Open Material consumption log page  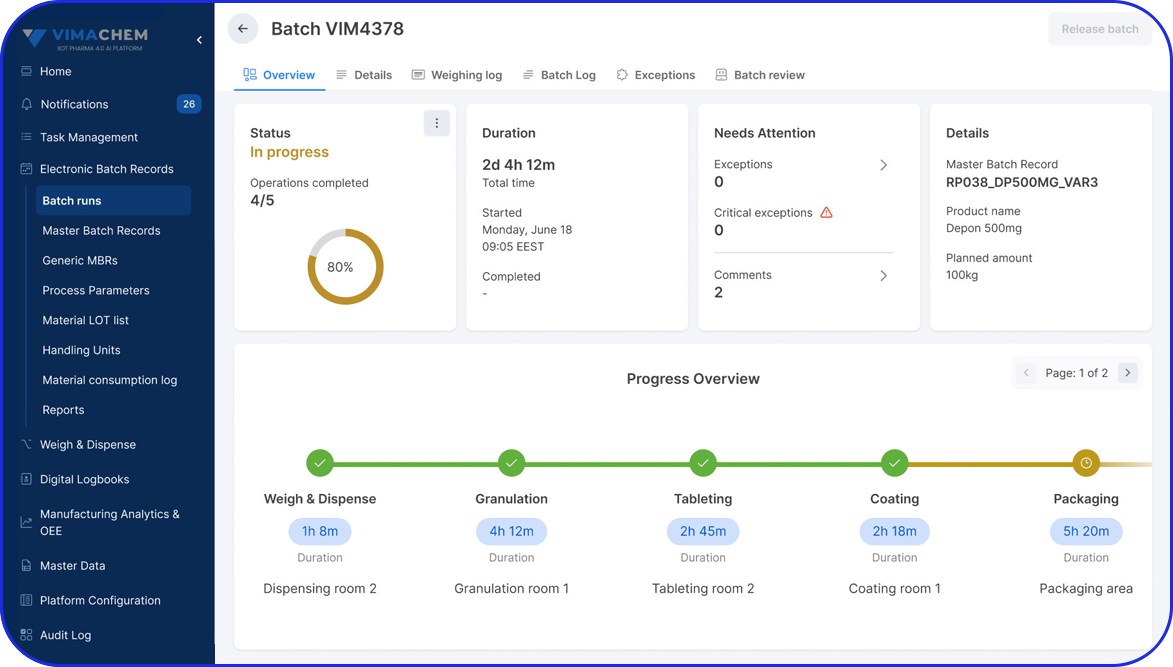109,380
